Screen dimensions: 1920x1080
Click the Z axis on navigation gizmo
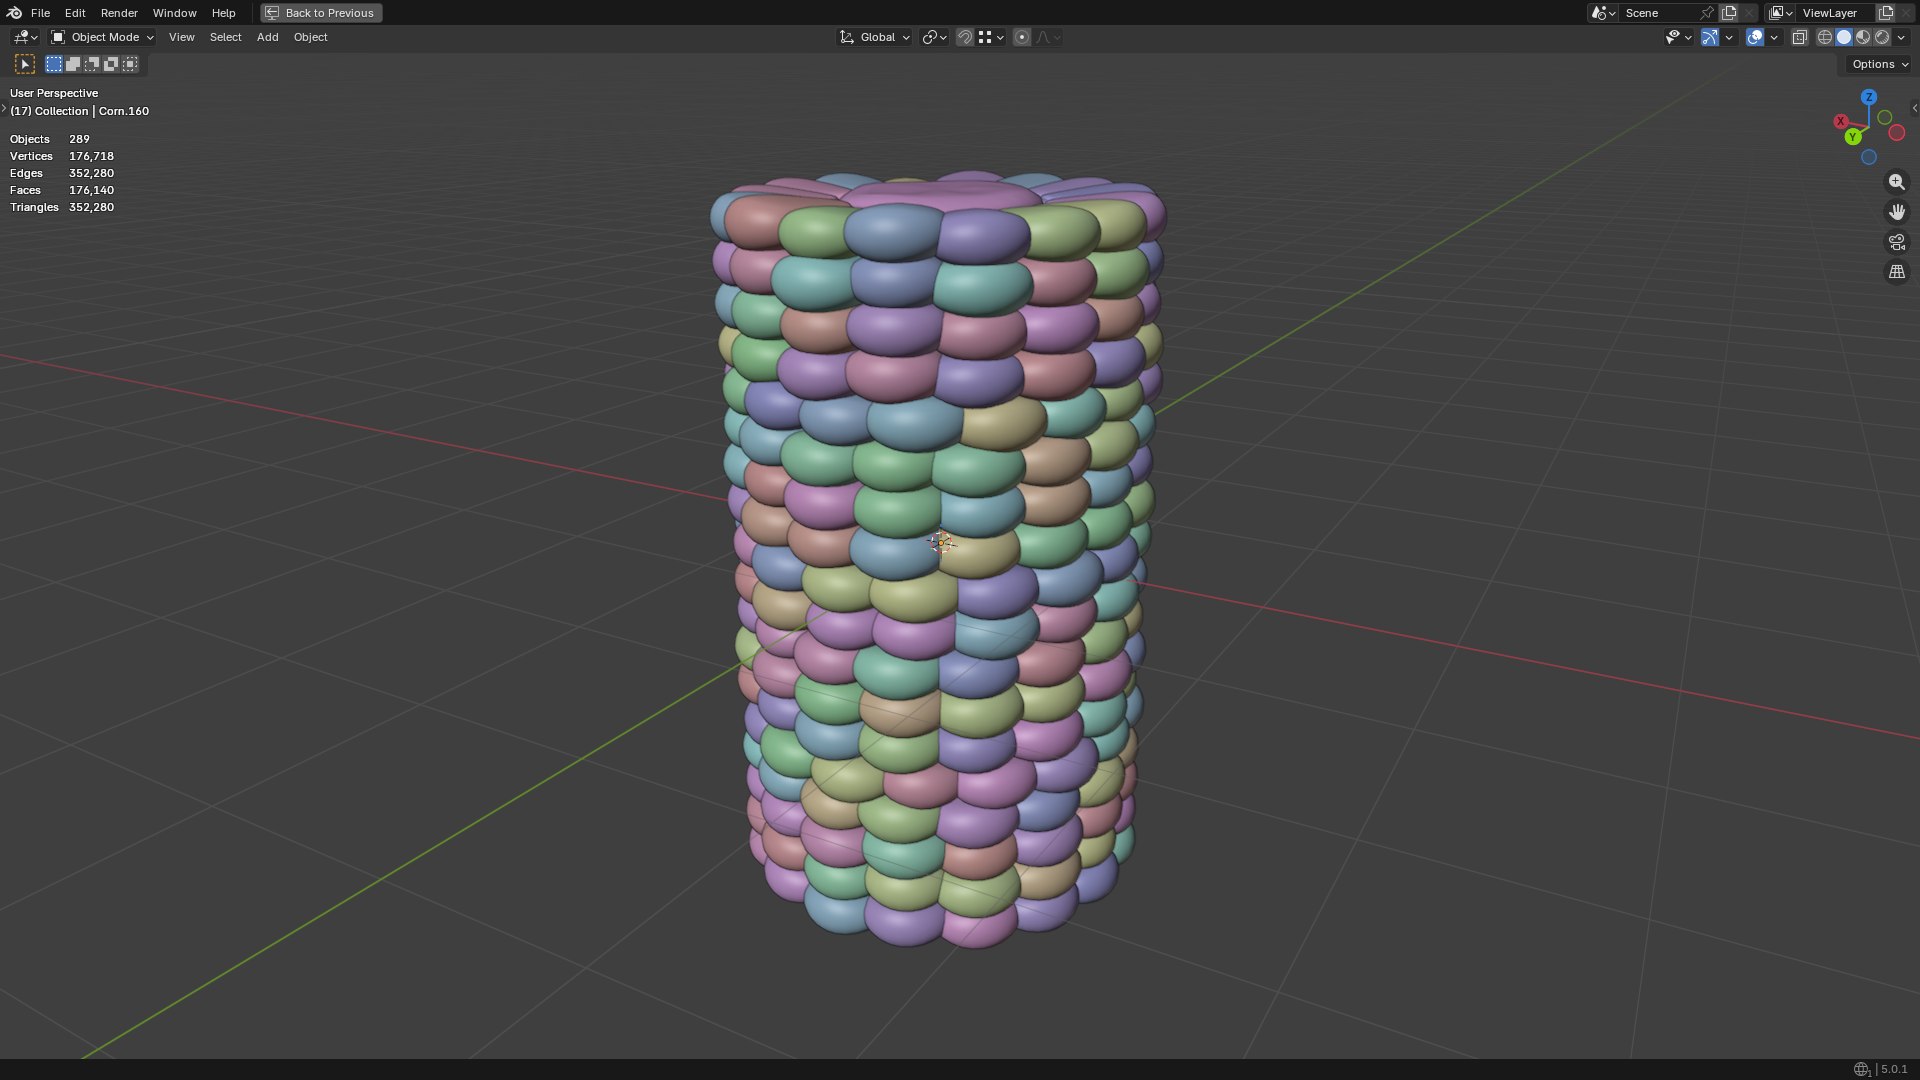coord(1868,97)
